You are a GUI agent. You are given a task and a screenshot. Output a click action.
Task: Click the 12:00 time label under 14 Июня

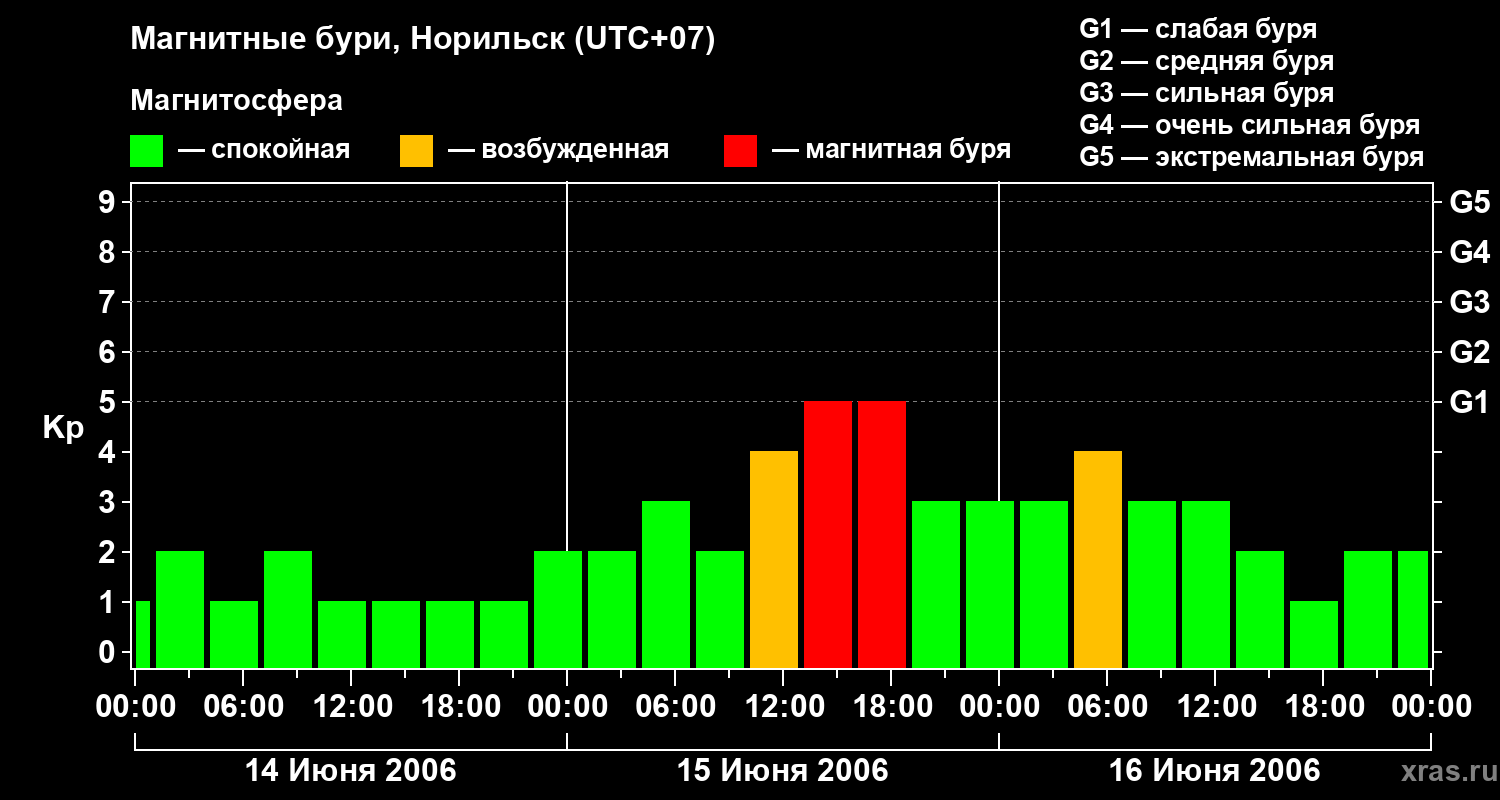point(351,707)
